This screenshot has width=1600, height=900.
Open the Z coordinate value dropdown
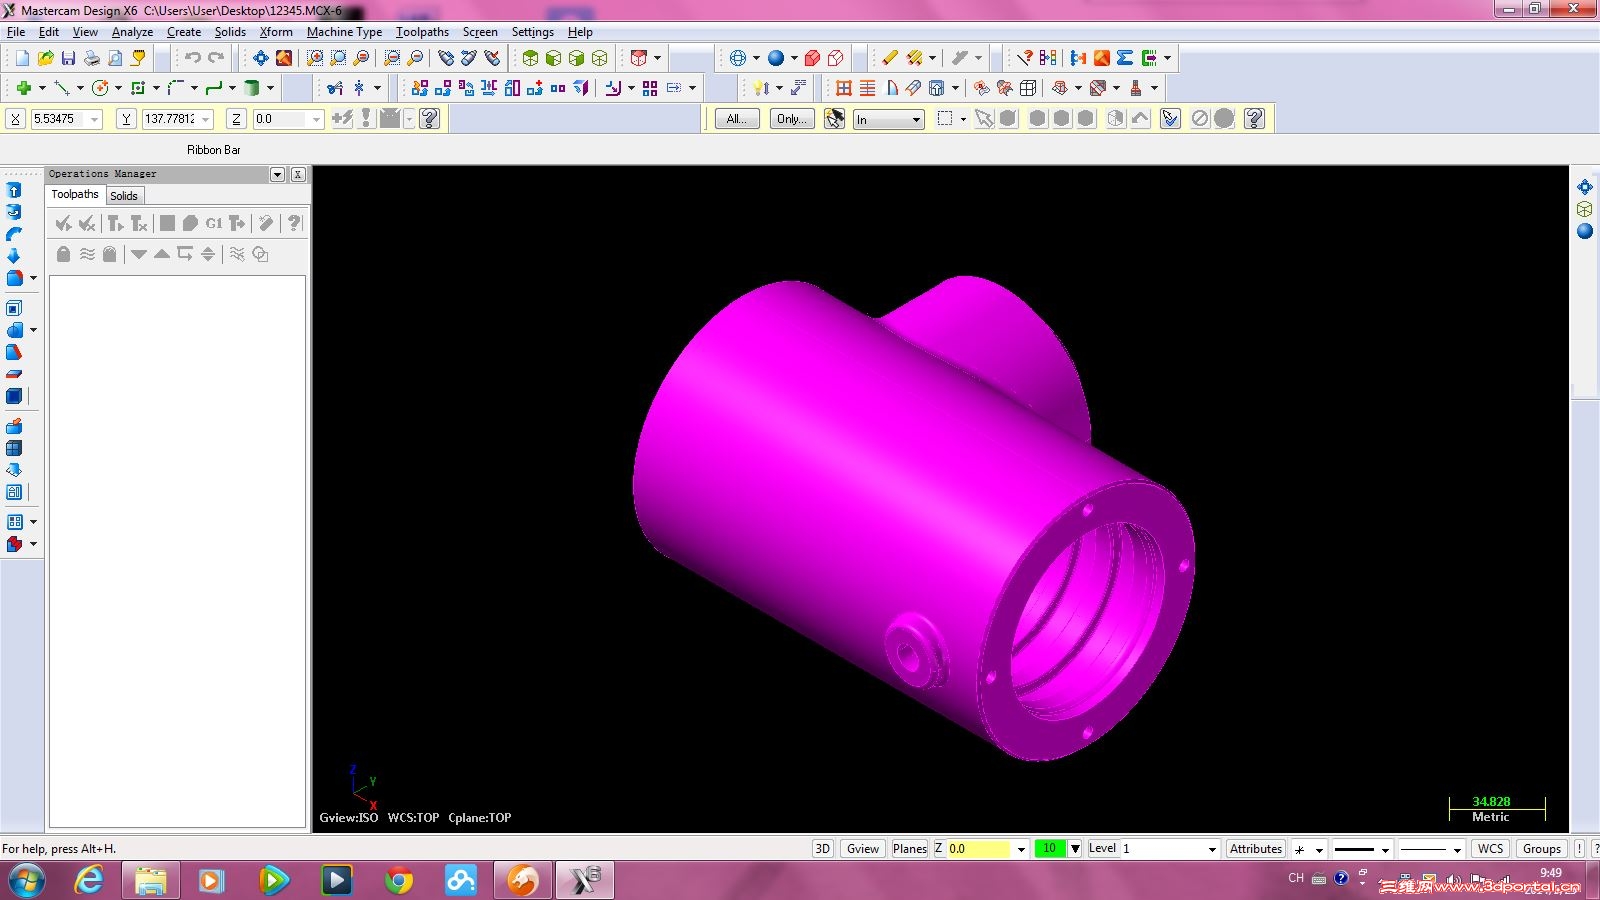(x=316, y=119)
